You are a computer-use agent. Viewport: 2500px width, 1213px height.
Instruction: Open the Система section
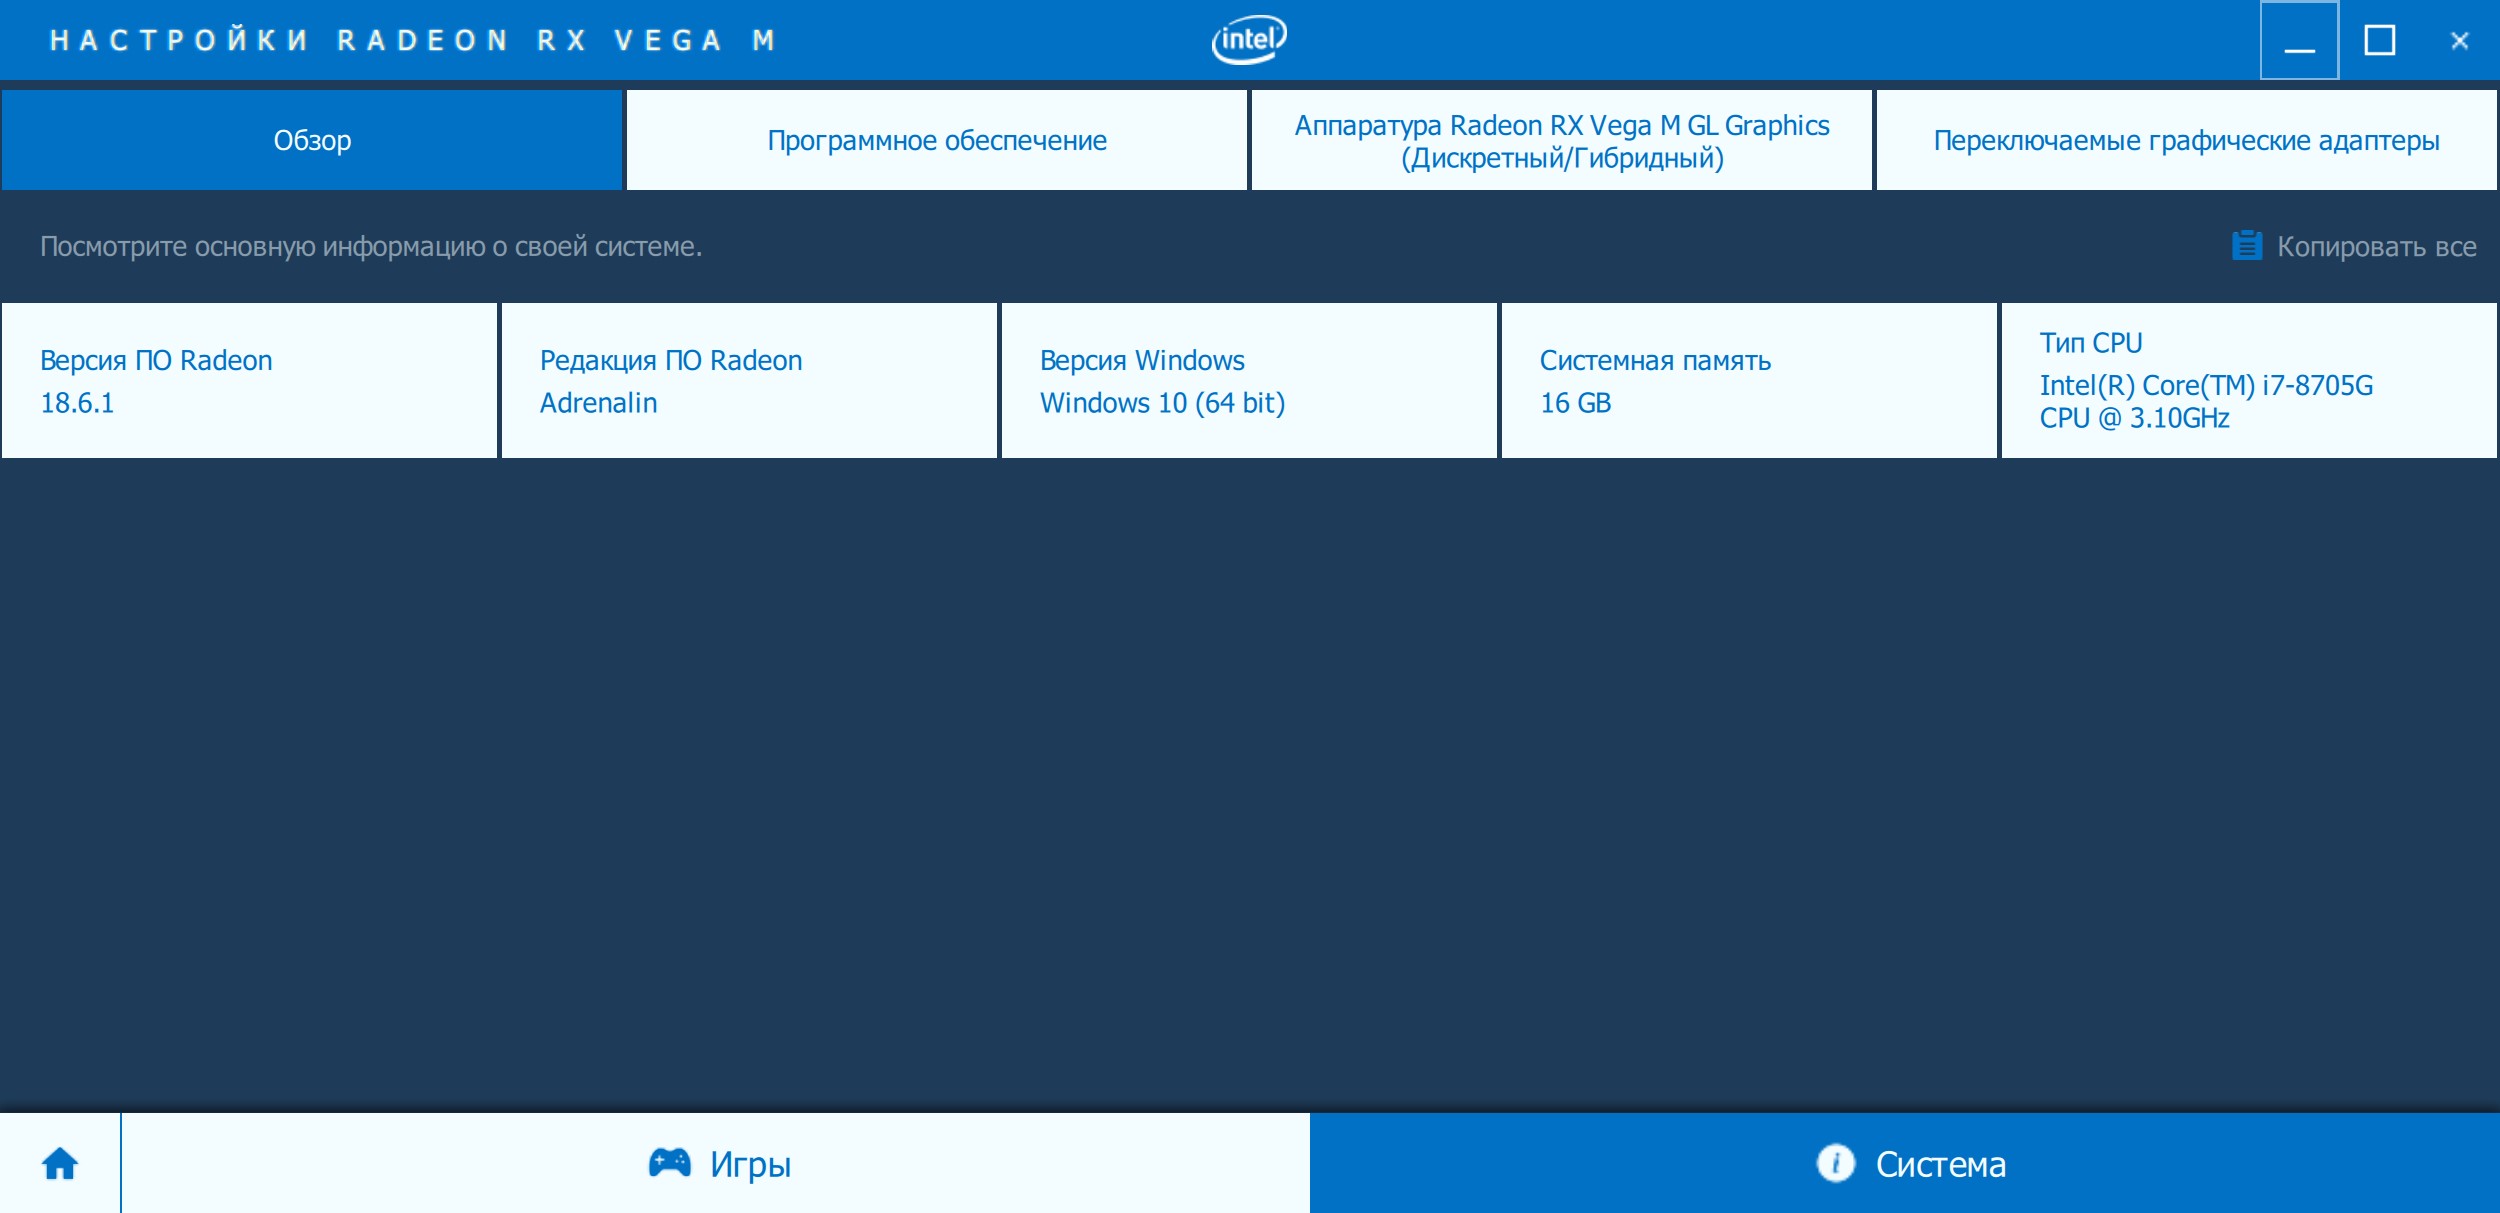(1940, 1163)
